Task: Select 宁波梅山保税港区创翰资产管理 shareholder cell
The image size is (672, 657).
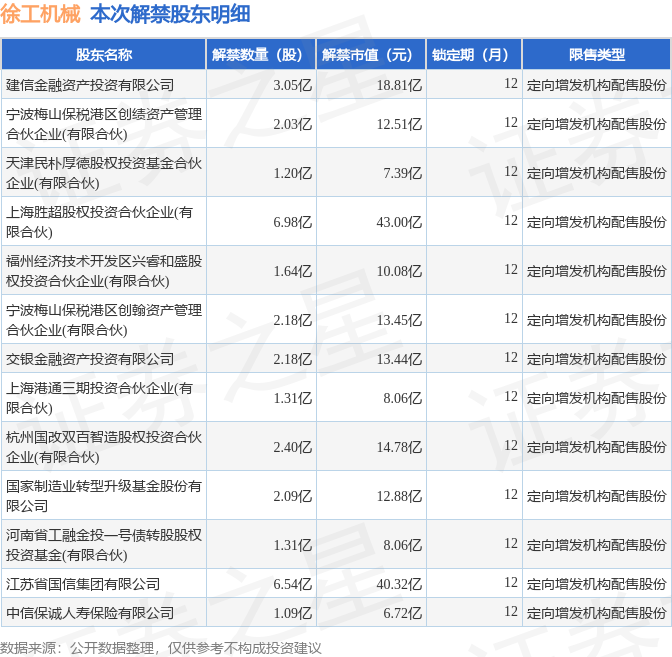Action: click(x=104, y=319)
